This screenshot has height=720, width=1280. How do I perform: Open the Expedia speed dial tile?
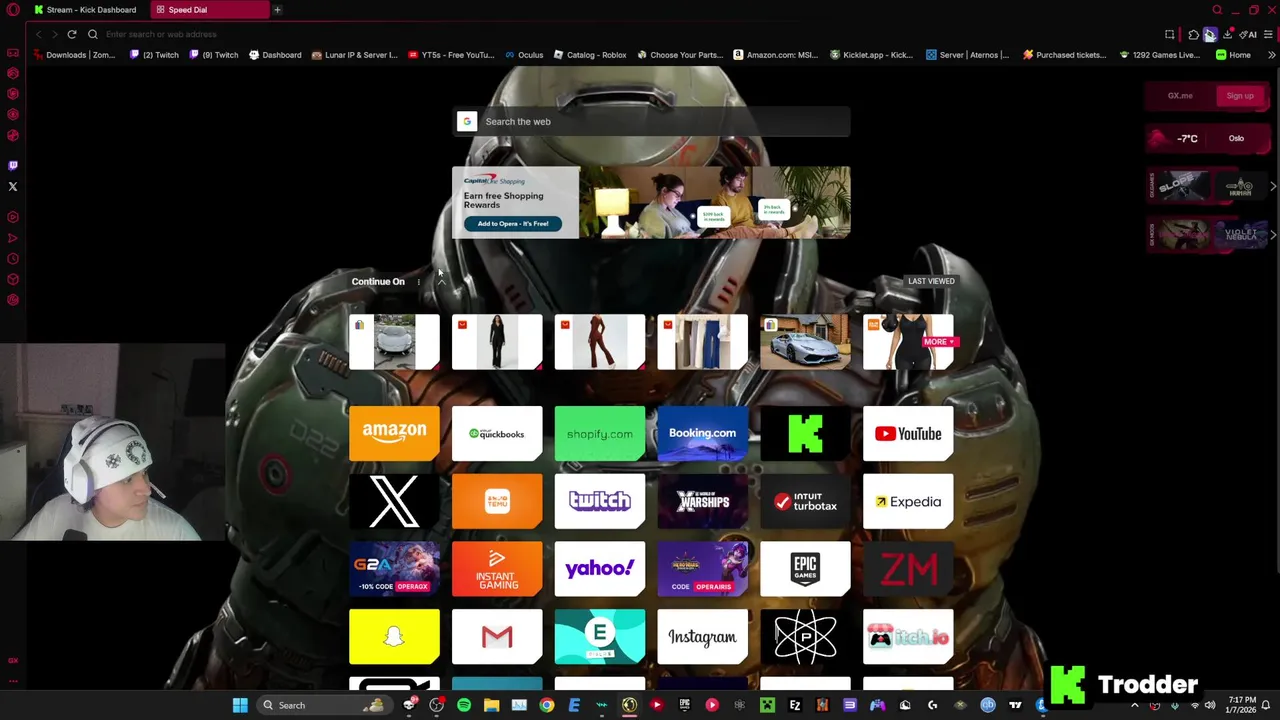pos(908,501)
